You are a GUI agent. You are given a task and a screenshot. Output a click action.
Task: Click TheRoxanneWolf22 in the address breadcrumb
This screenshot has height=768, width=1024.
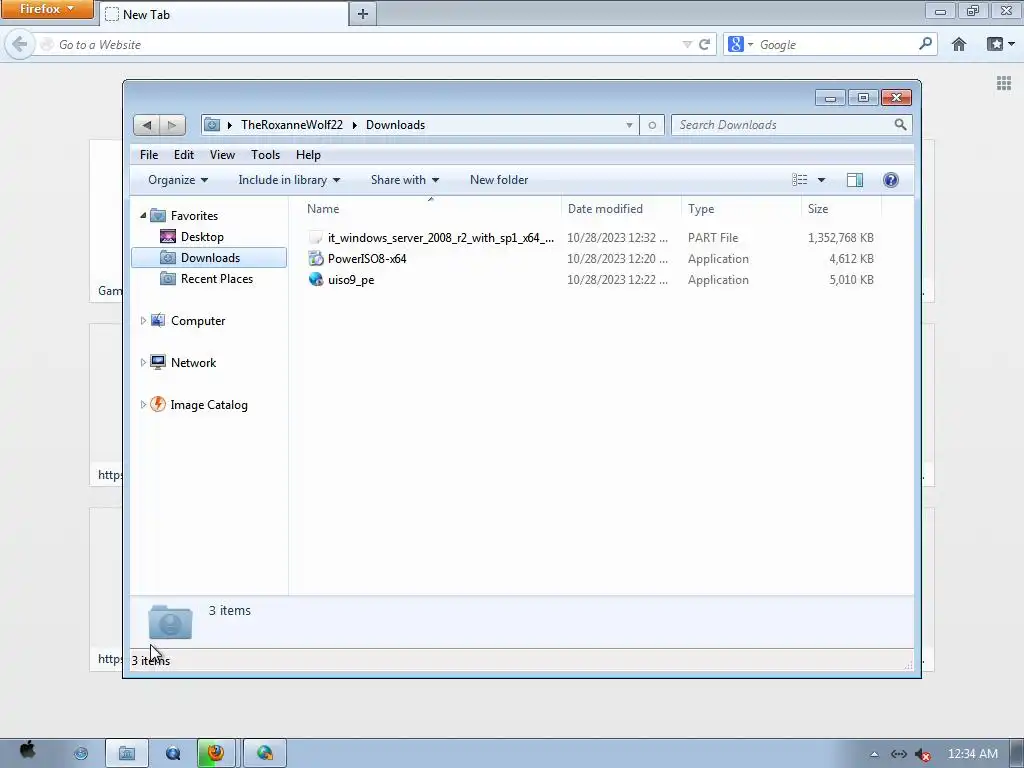pyautogui.click(x=292, y=125)
